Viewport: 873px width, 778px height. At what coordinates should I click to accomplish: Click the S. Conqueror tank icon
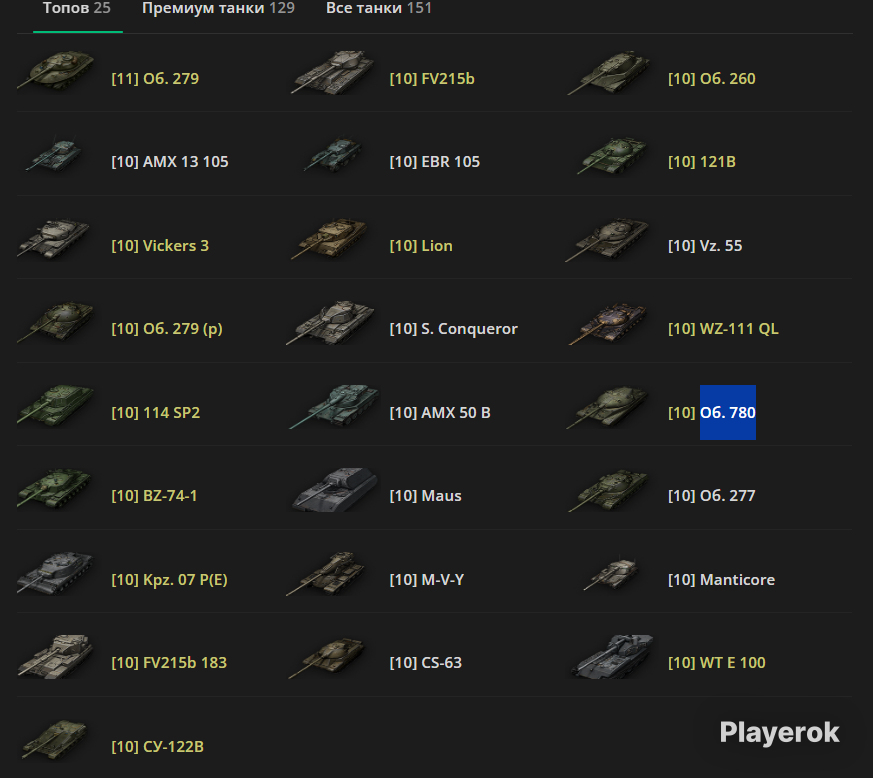331,323
